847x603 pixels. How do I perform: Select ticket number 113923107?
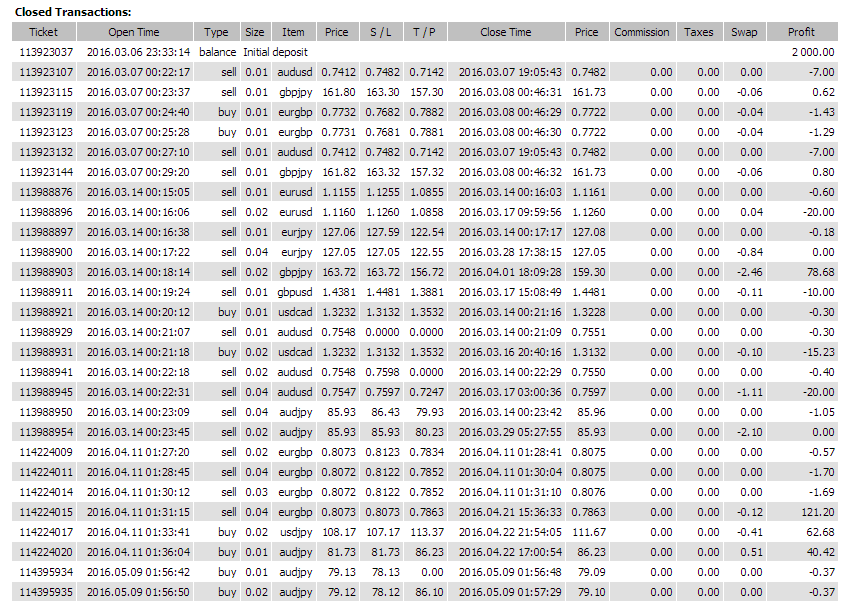pyautogui.click(x=46, y=72)
